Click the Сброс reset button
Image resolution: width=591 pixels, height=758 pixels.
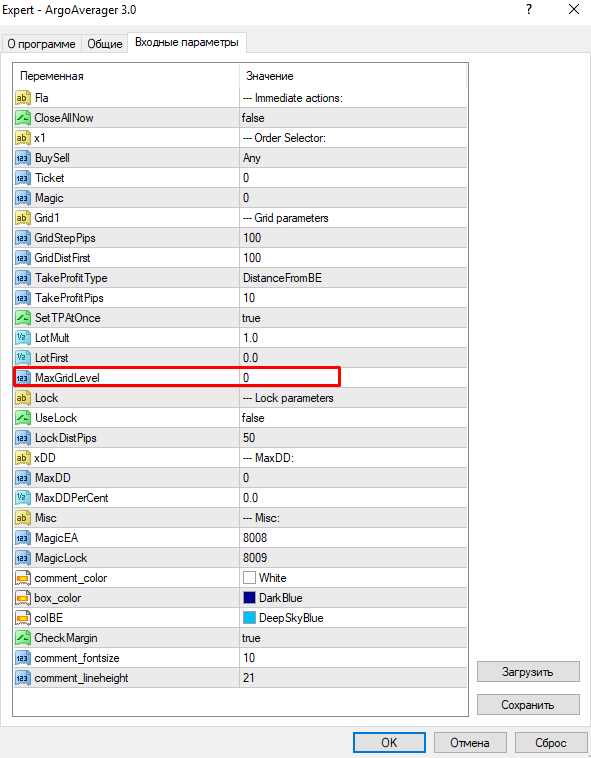(x=550, y=743)
